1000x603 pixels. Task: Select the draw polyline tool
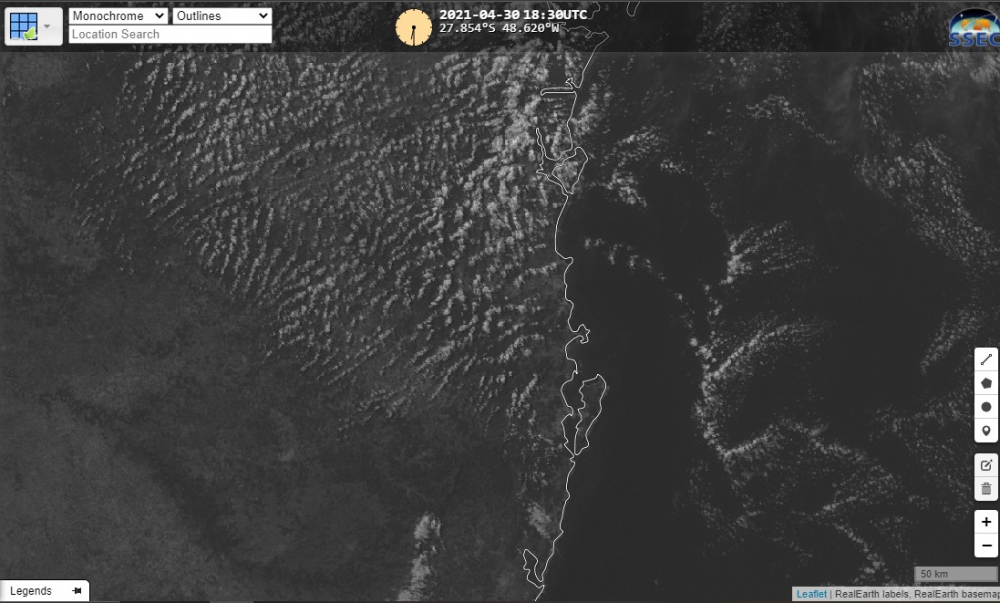pos(986,359)
